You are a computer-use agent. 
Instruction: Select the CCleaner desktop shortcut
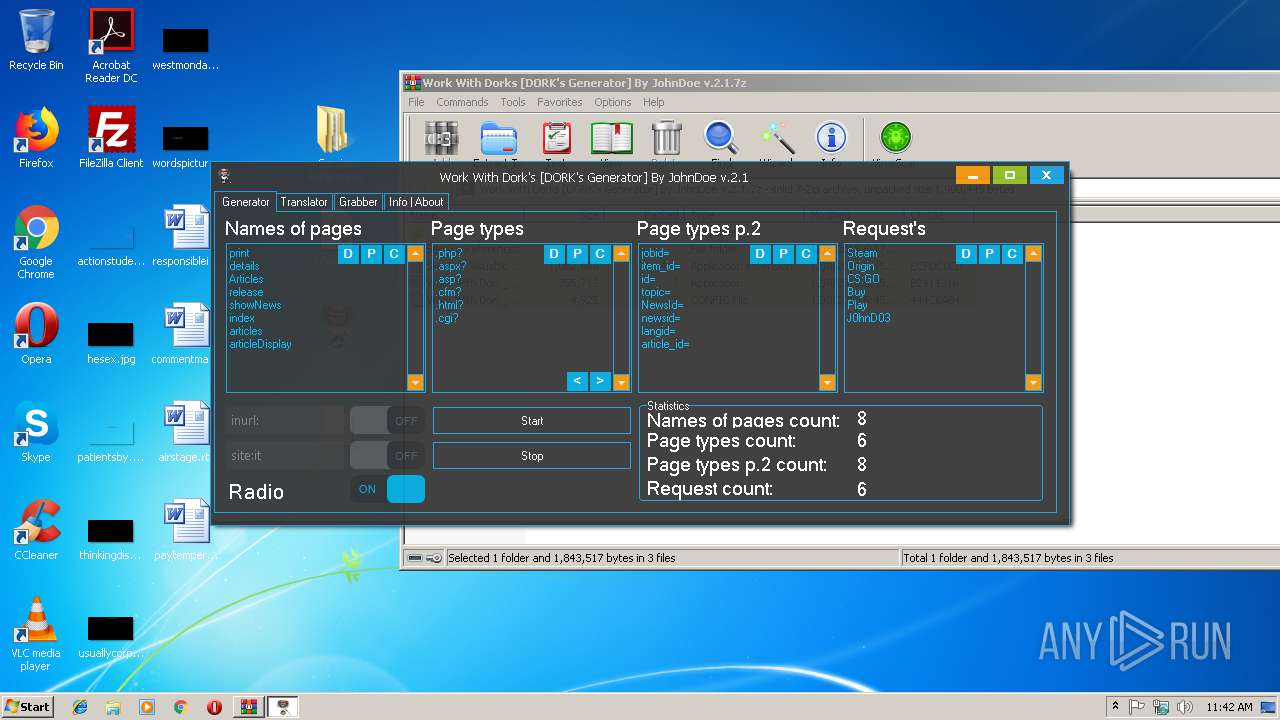[x=36, y=530]
